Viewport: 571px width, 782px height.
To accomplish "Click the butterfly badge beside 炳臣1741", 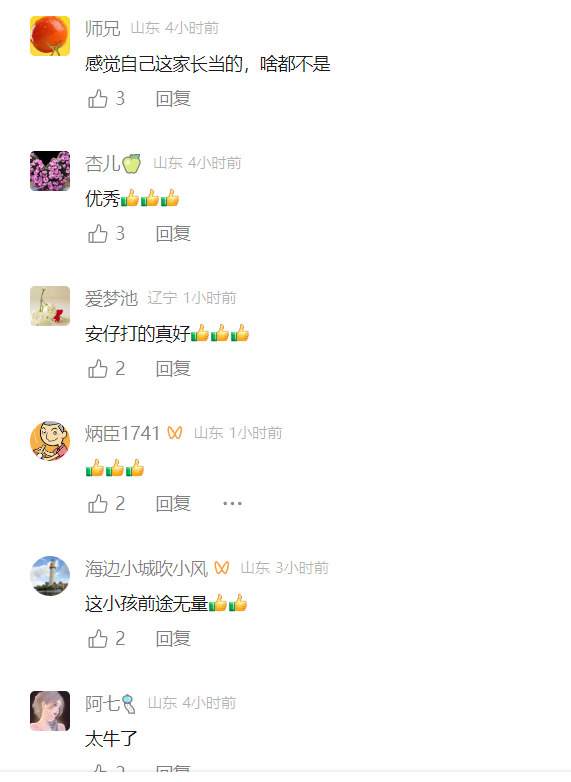I will (x=175, y=433).
